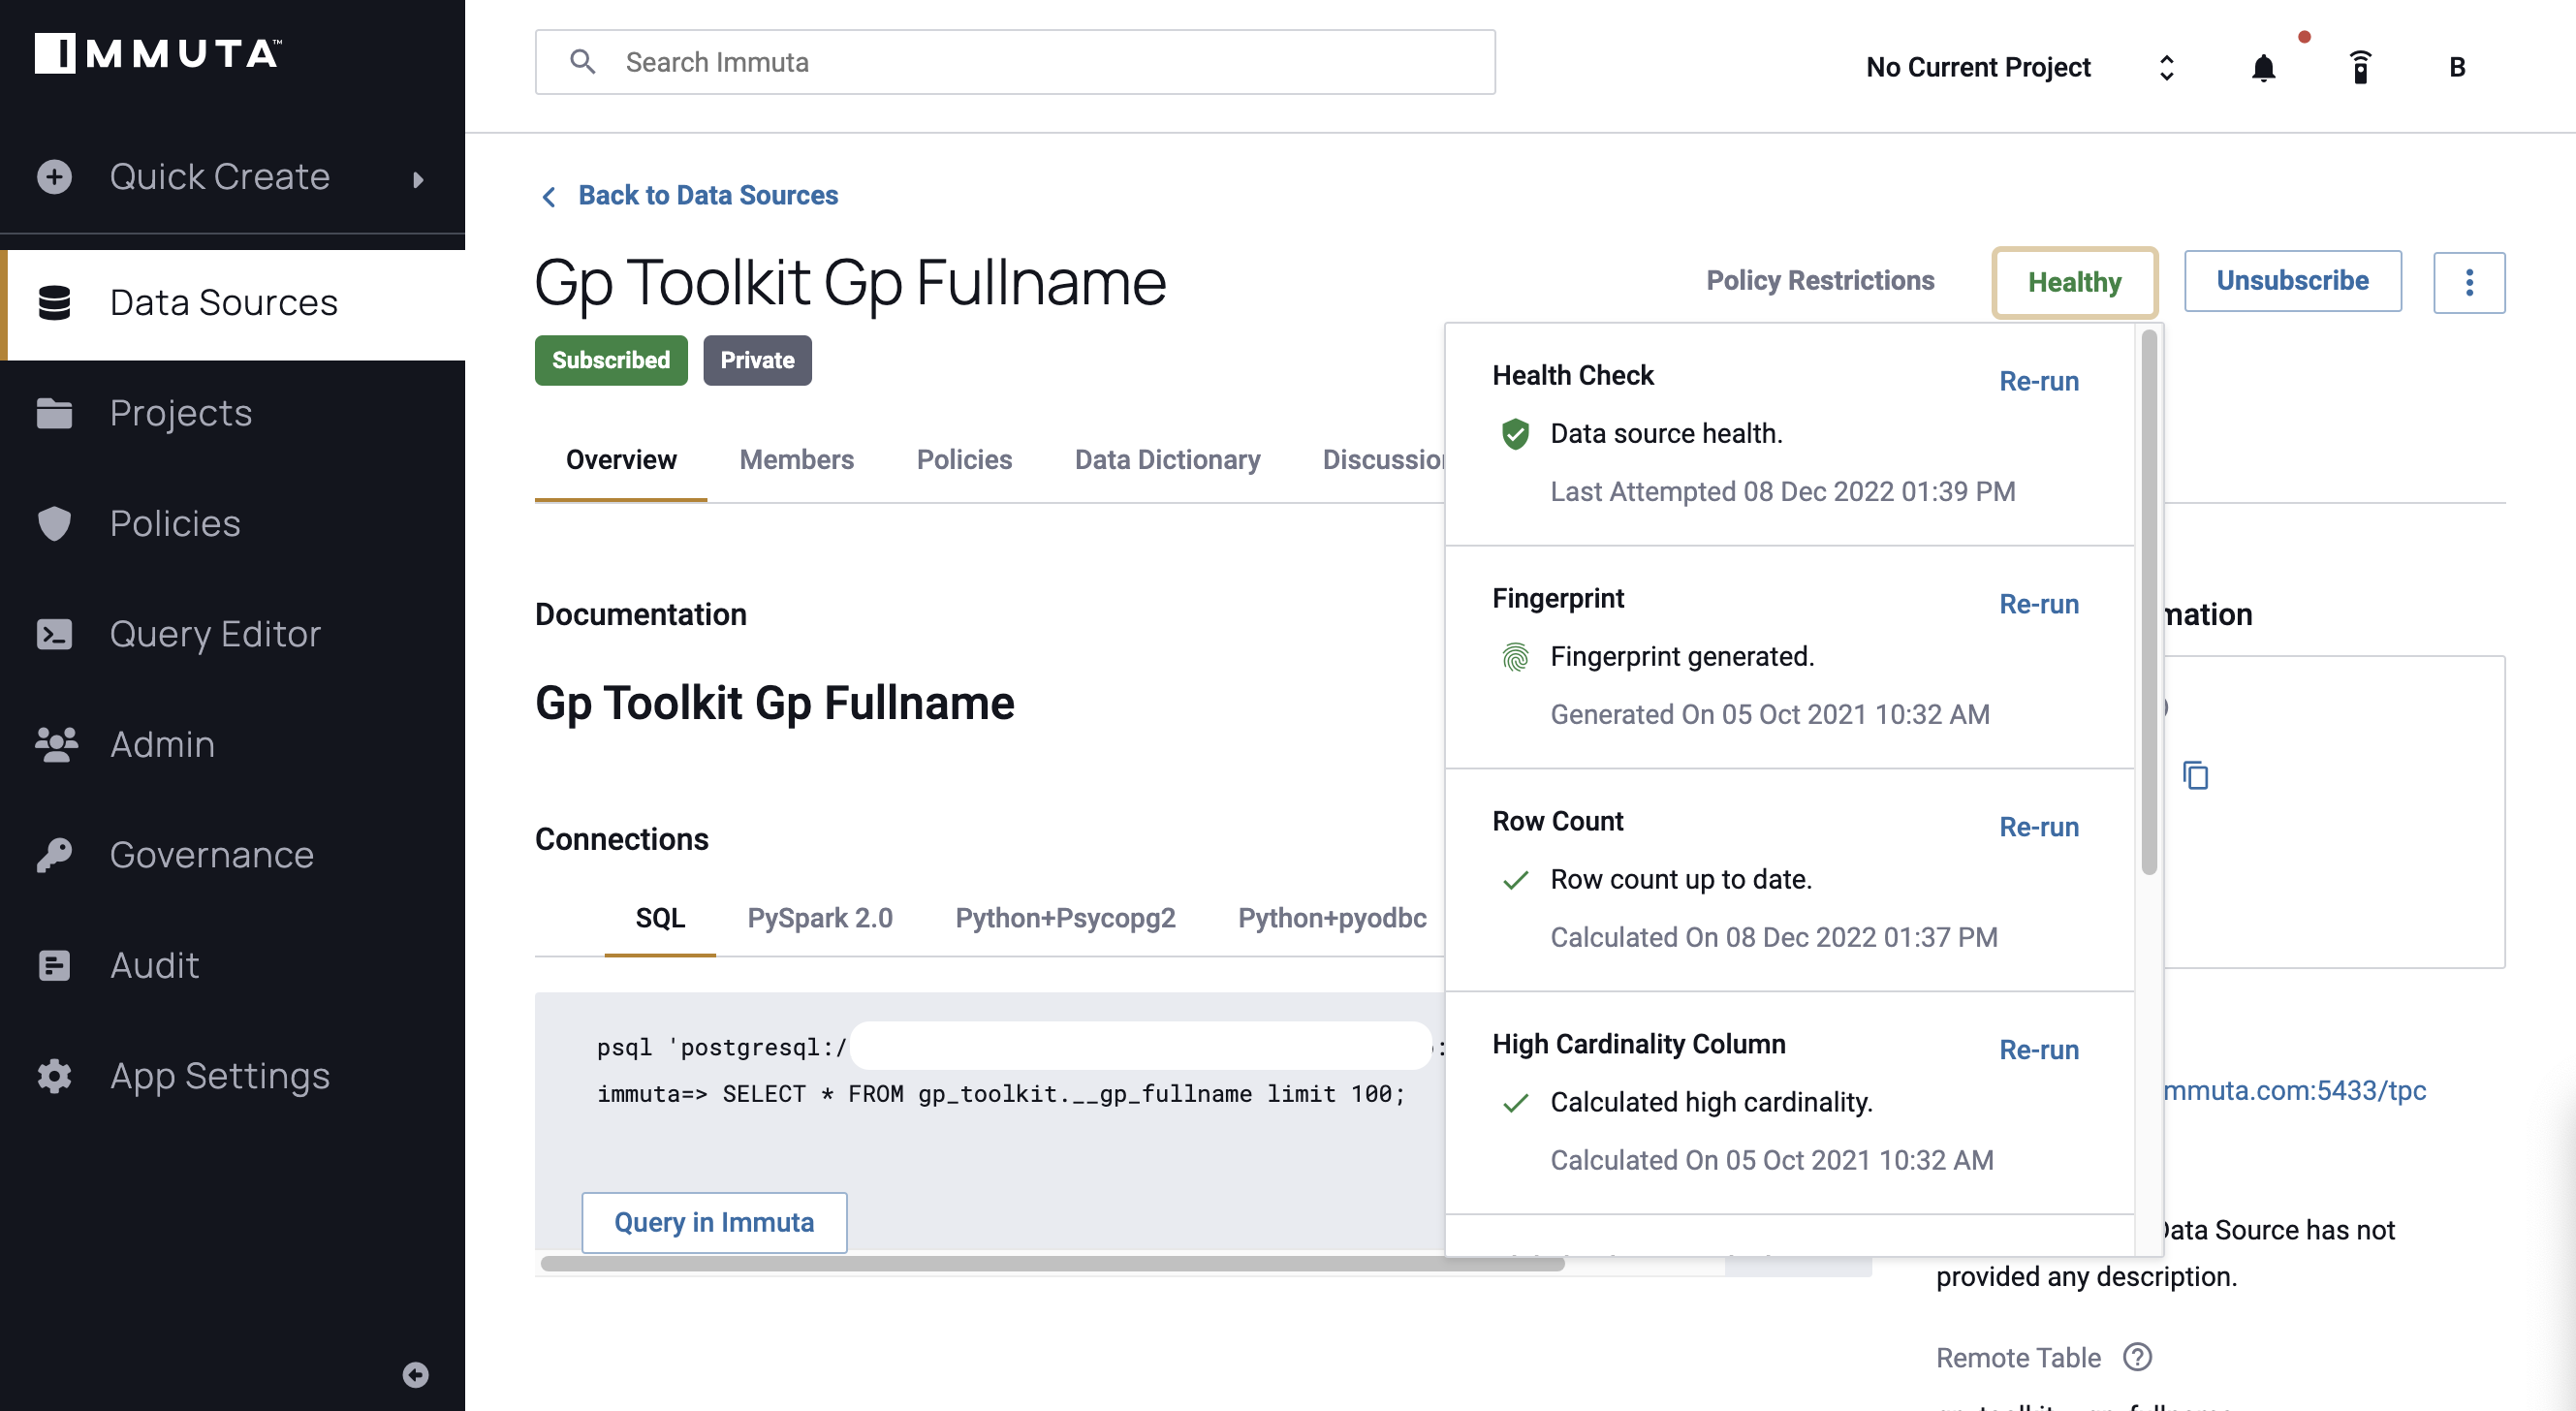Click the Policies shield icon
2576x1411 pixels.
pos(54,524)
